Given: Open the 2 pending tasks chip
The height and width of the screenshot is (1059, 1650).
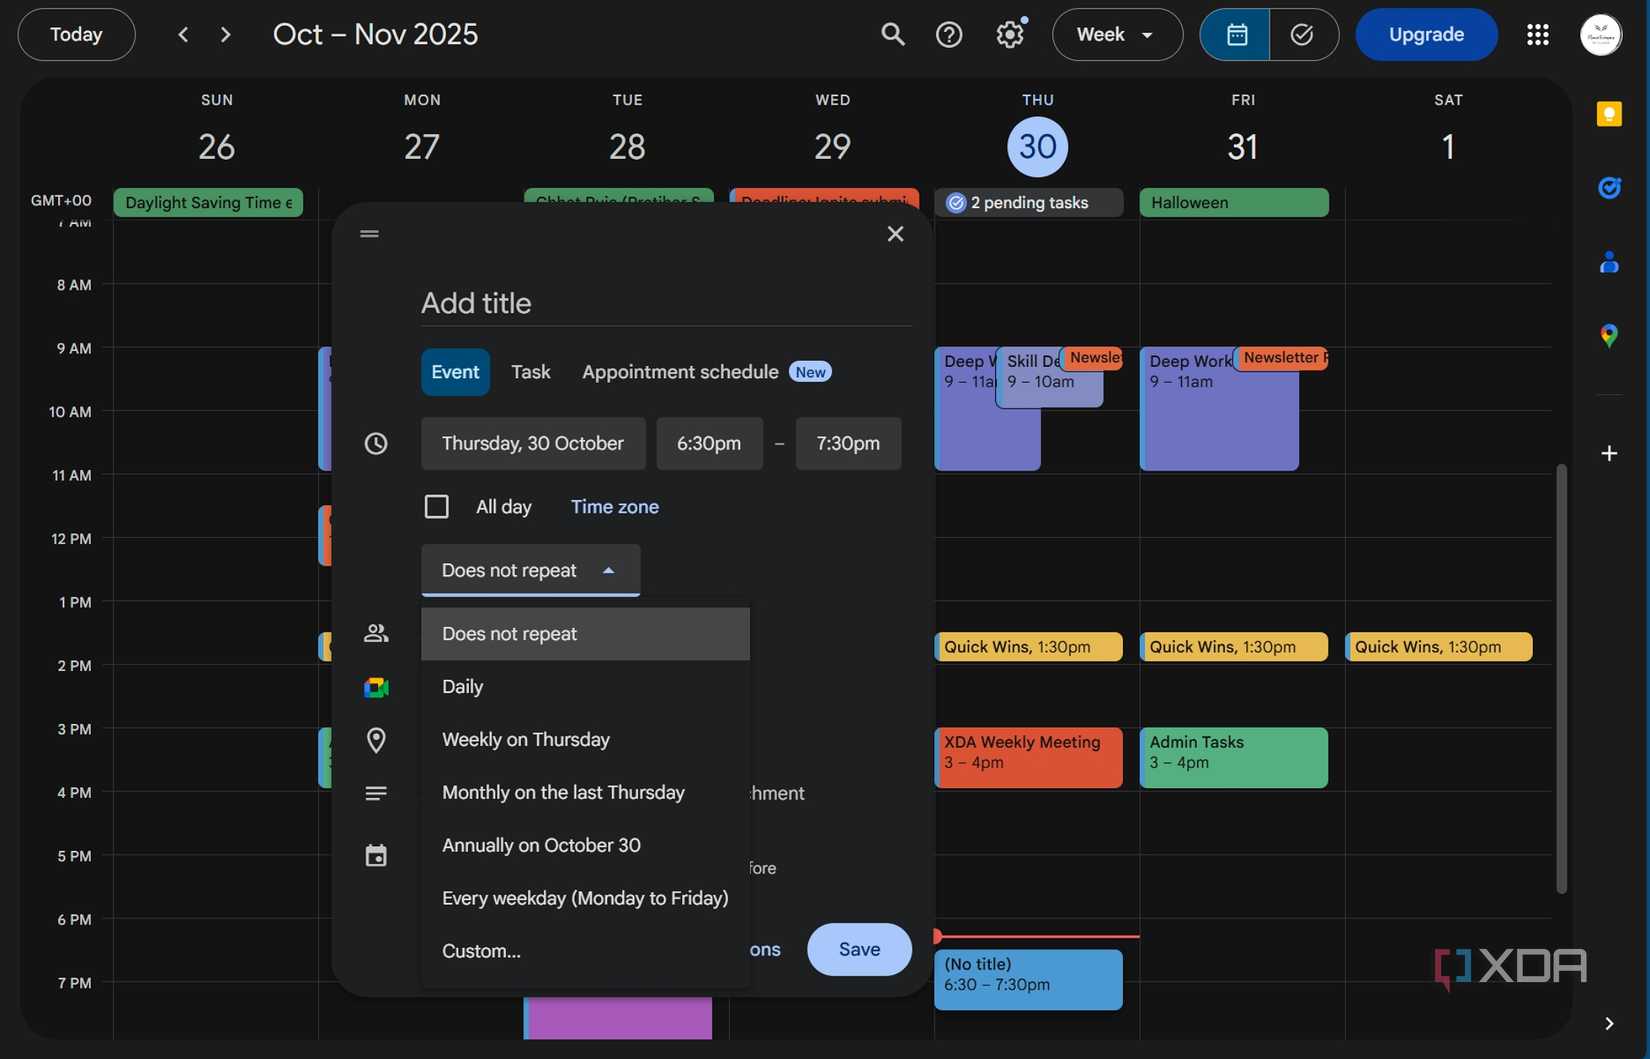Looking at the screenshot, I should tap(1028, 202).
